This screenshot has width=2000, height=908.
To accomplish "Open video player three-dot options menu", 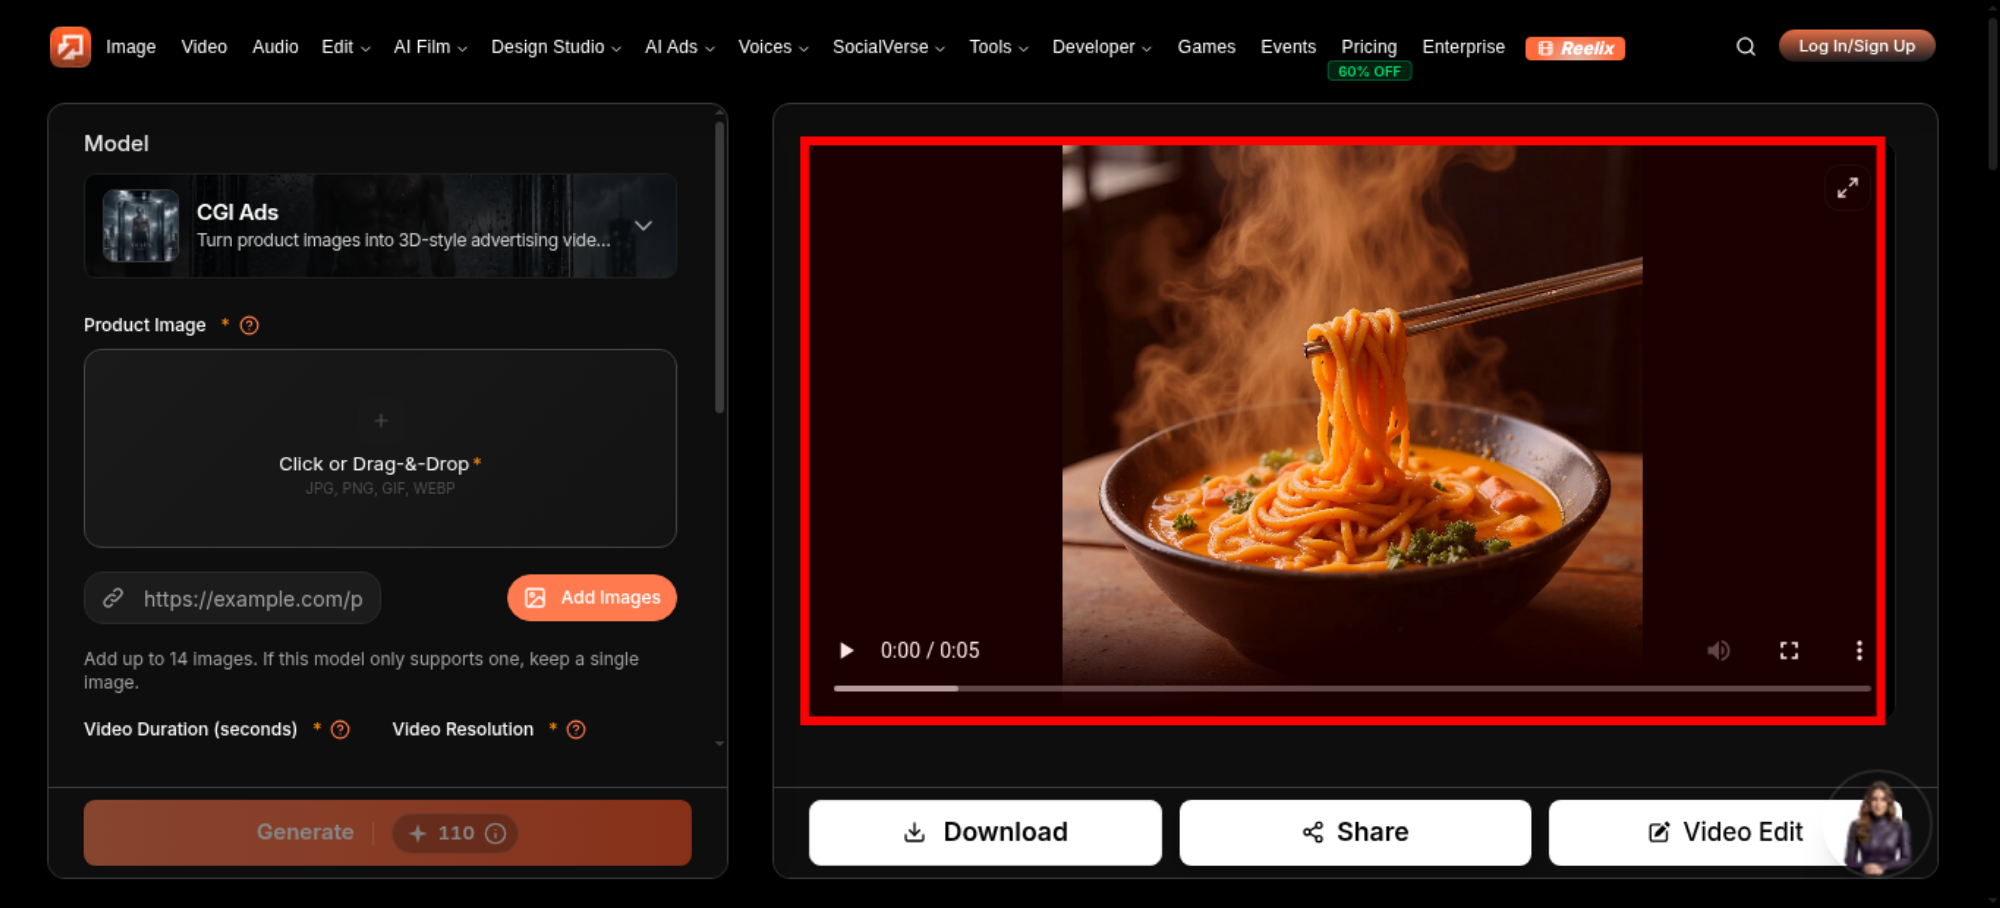I will [1859, 650].
